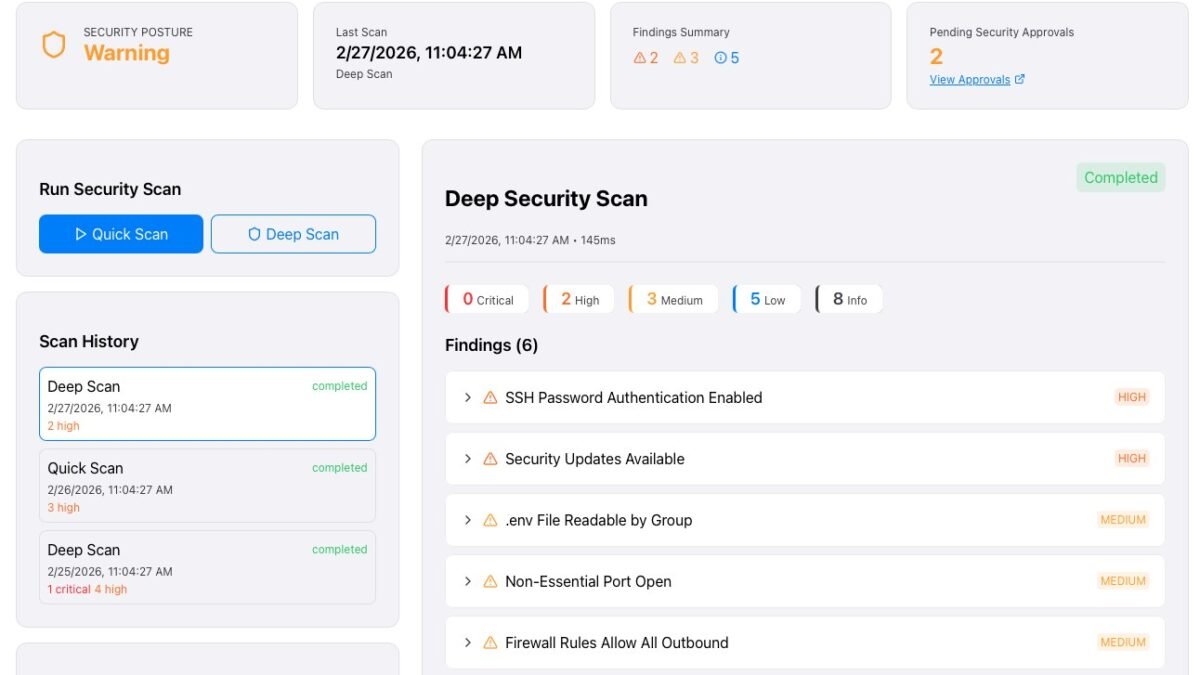Click the Security Posture shield icon

(x=53, y=45)
